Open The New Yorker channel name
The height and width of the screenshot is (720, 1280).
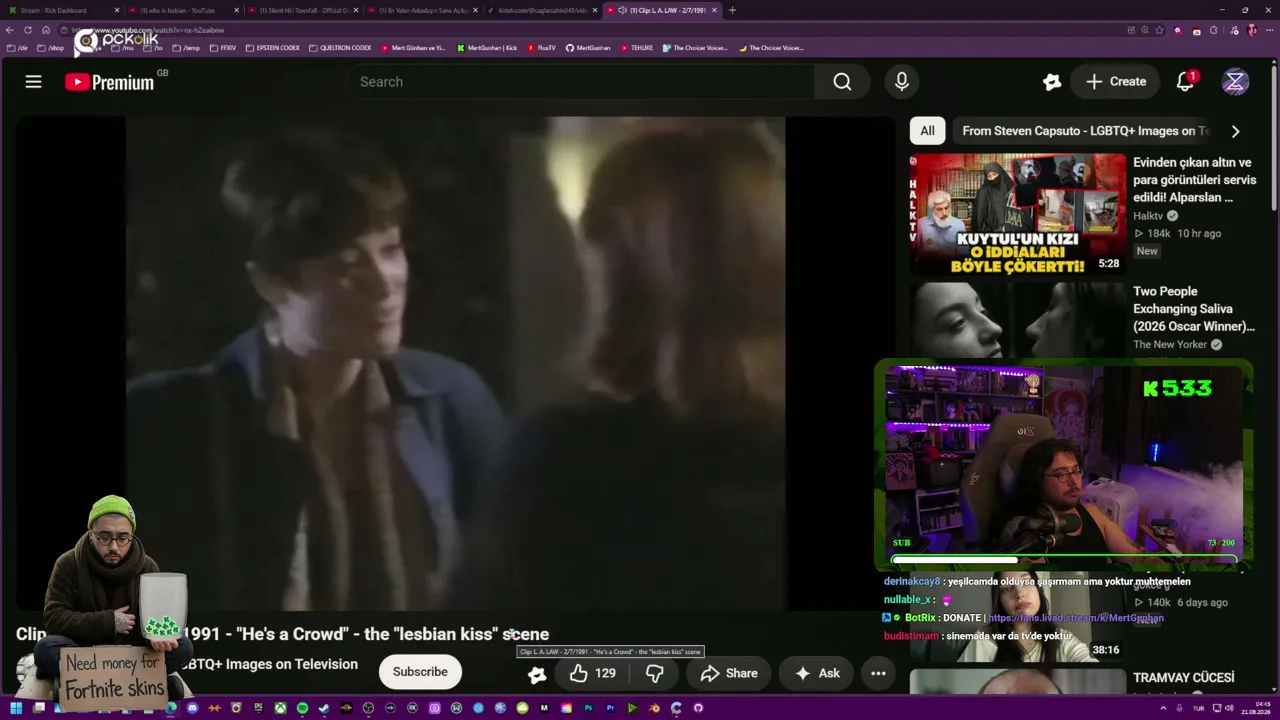click(x=1170, y=345)
